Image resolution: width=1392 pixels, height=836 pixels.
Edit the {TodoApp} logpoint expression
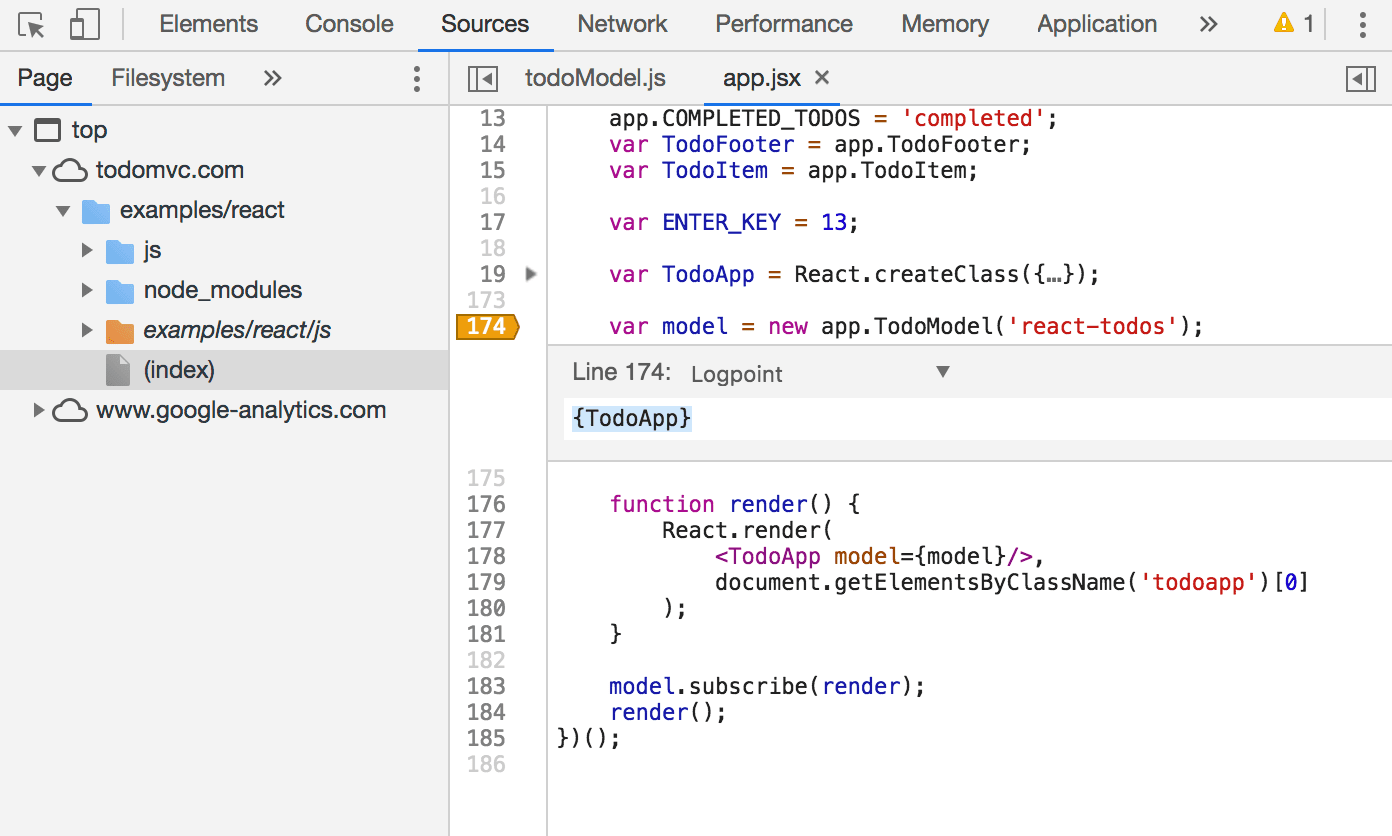(630, 418)
